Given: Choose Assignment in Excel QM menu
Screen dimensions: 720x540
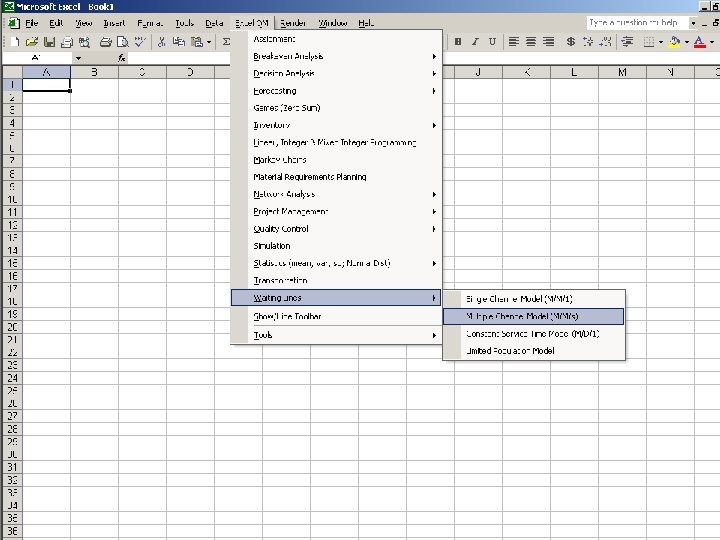Looking at the screenshot, I should pos(336,39).
